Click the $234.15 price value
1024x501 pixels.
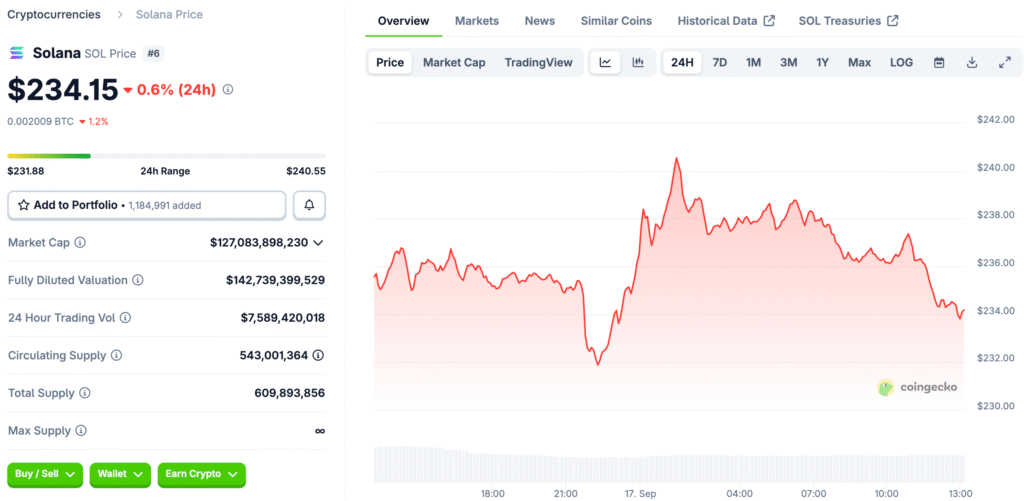pos(63,89)
